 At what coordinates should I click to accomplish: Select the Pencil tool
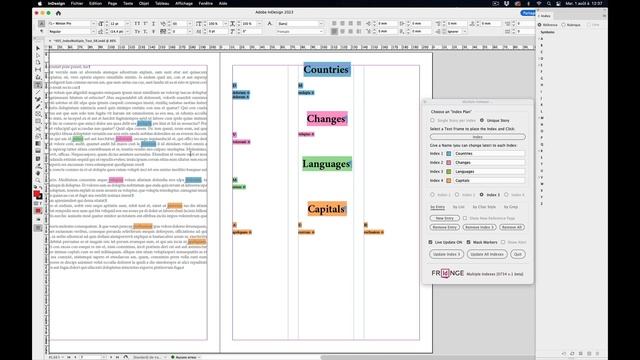tap(38, 107)
